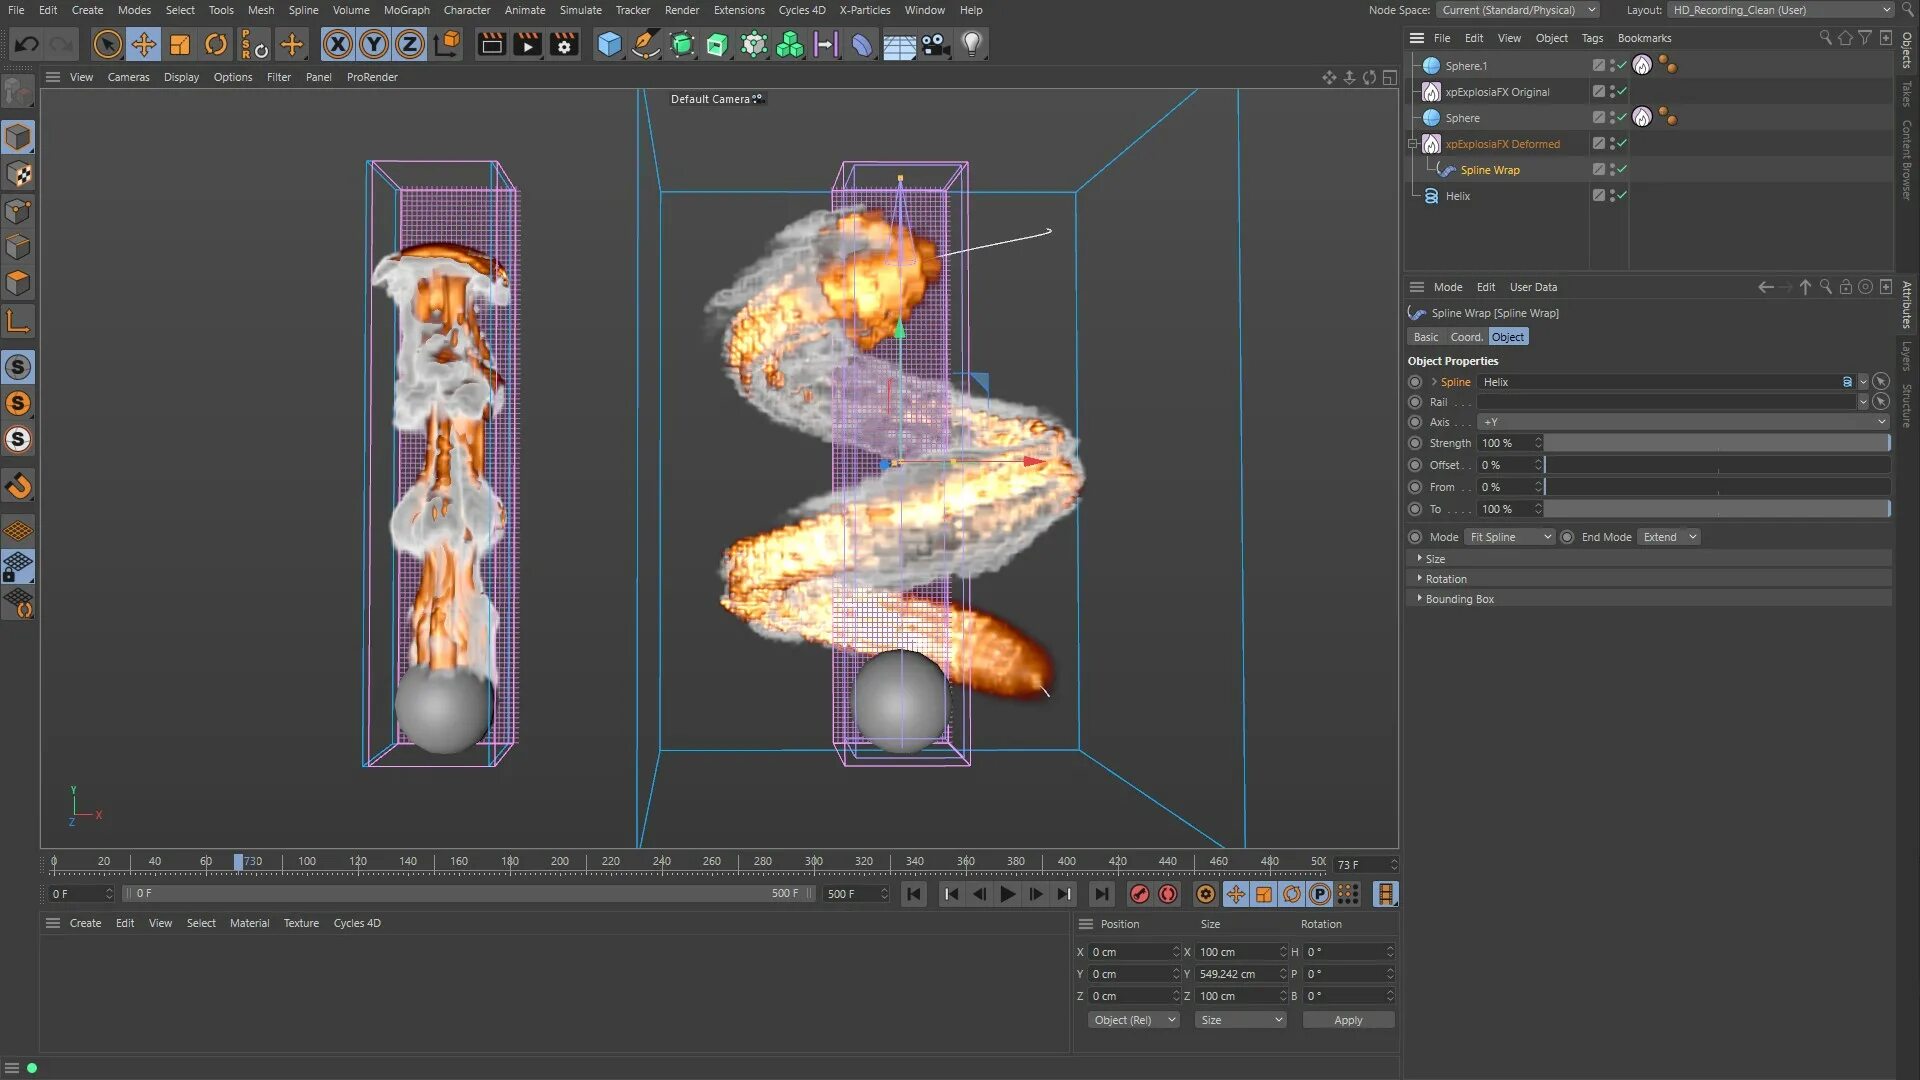1920x1080 pixels.
Task: Click the Undo arrow icon
Action: [x=27, y=44]
